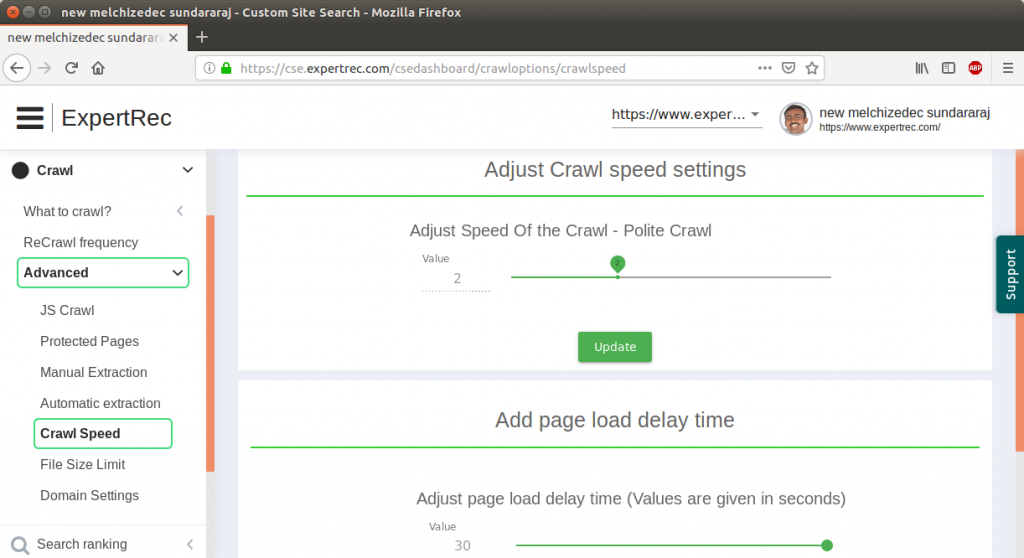Open a new browser tab

tap(202, 37)
